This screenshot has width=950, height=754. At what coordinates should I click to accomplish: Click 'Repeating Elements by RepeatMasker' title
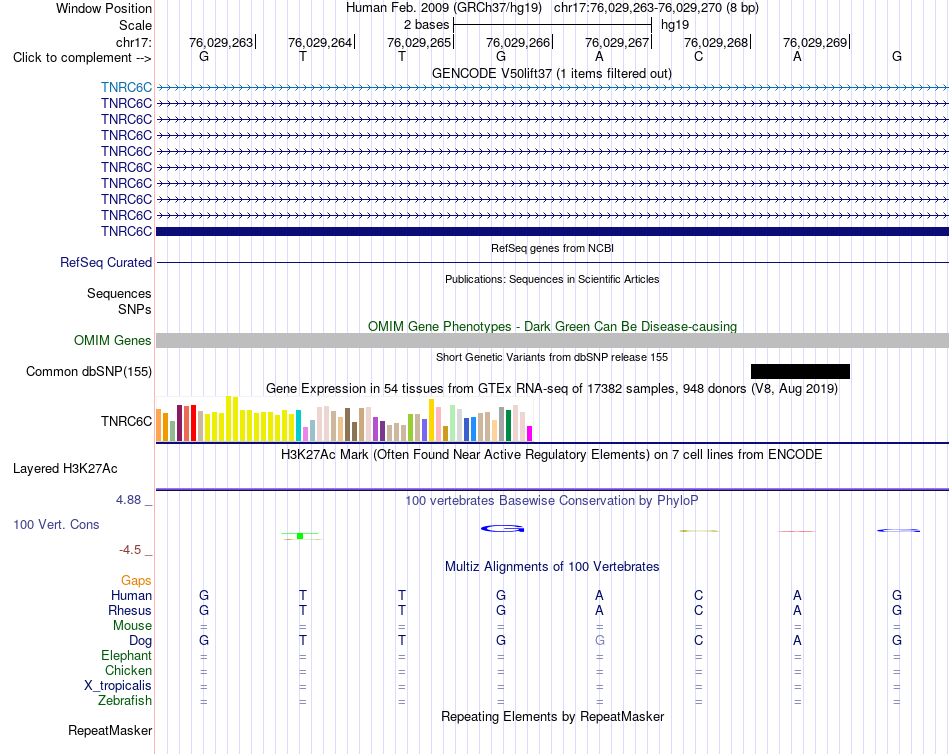552,716
